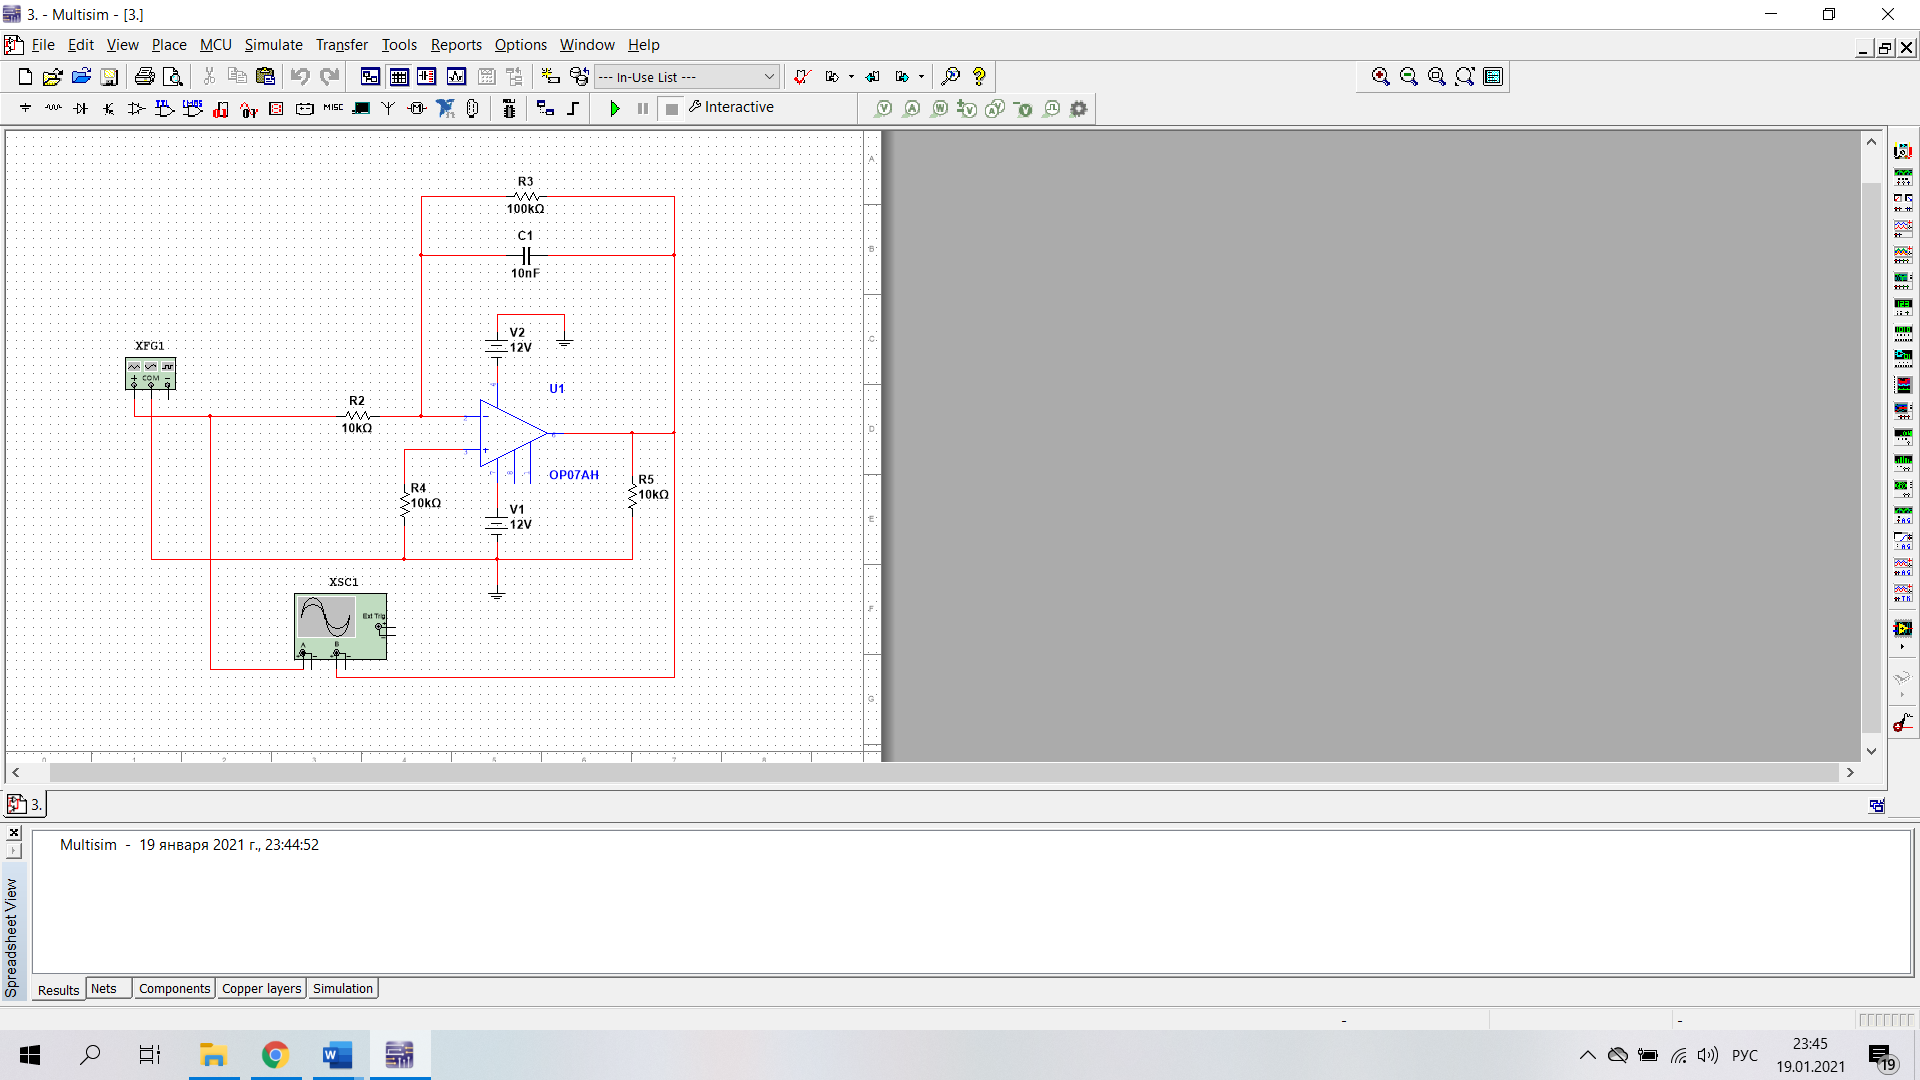Place a Transistor component
Viewport: 1920px width, 1080px height.
pos(109,108)
